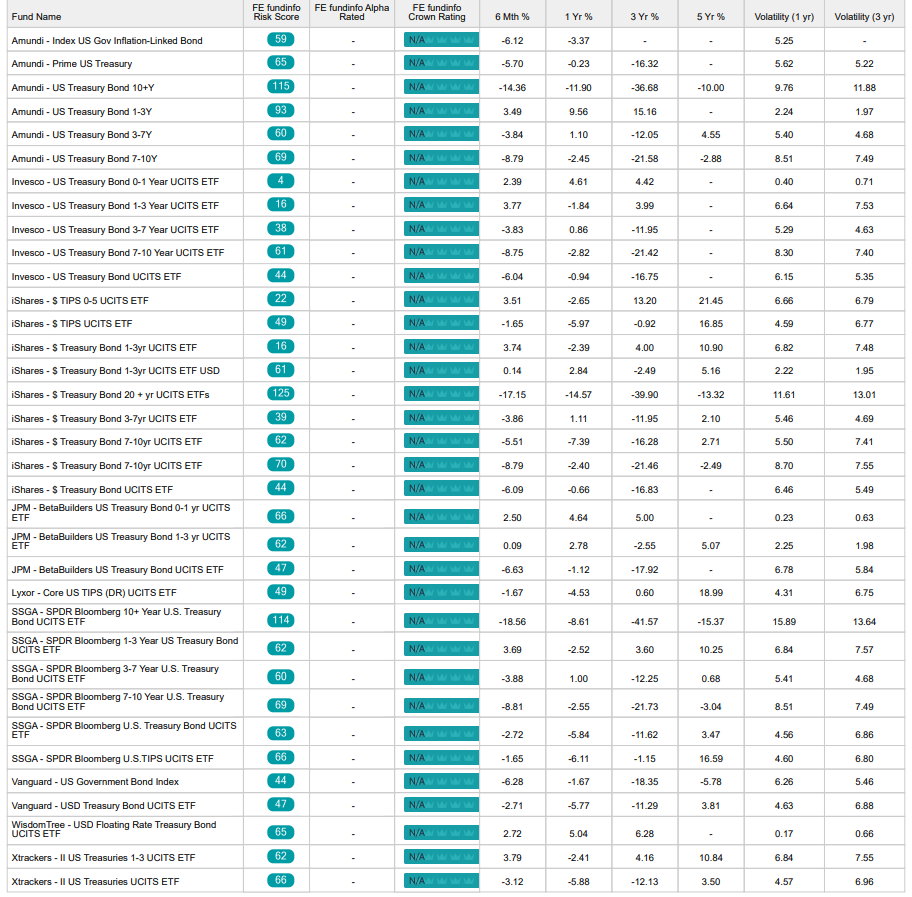This screenshot has width=912, height=897.
Task: Click risk score badge 115 for Amundi Treasury 10+Y
Action: click(x=281, y=87)
